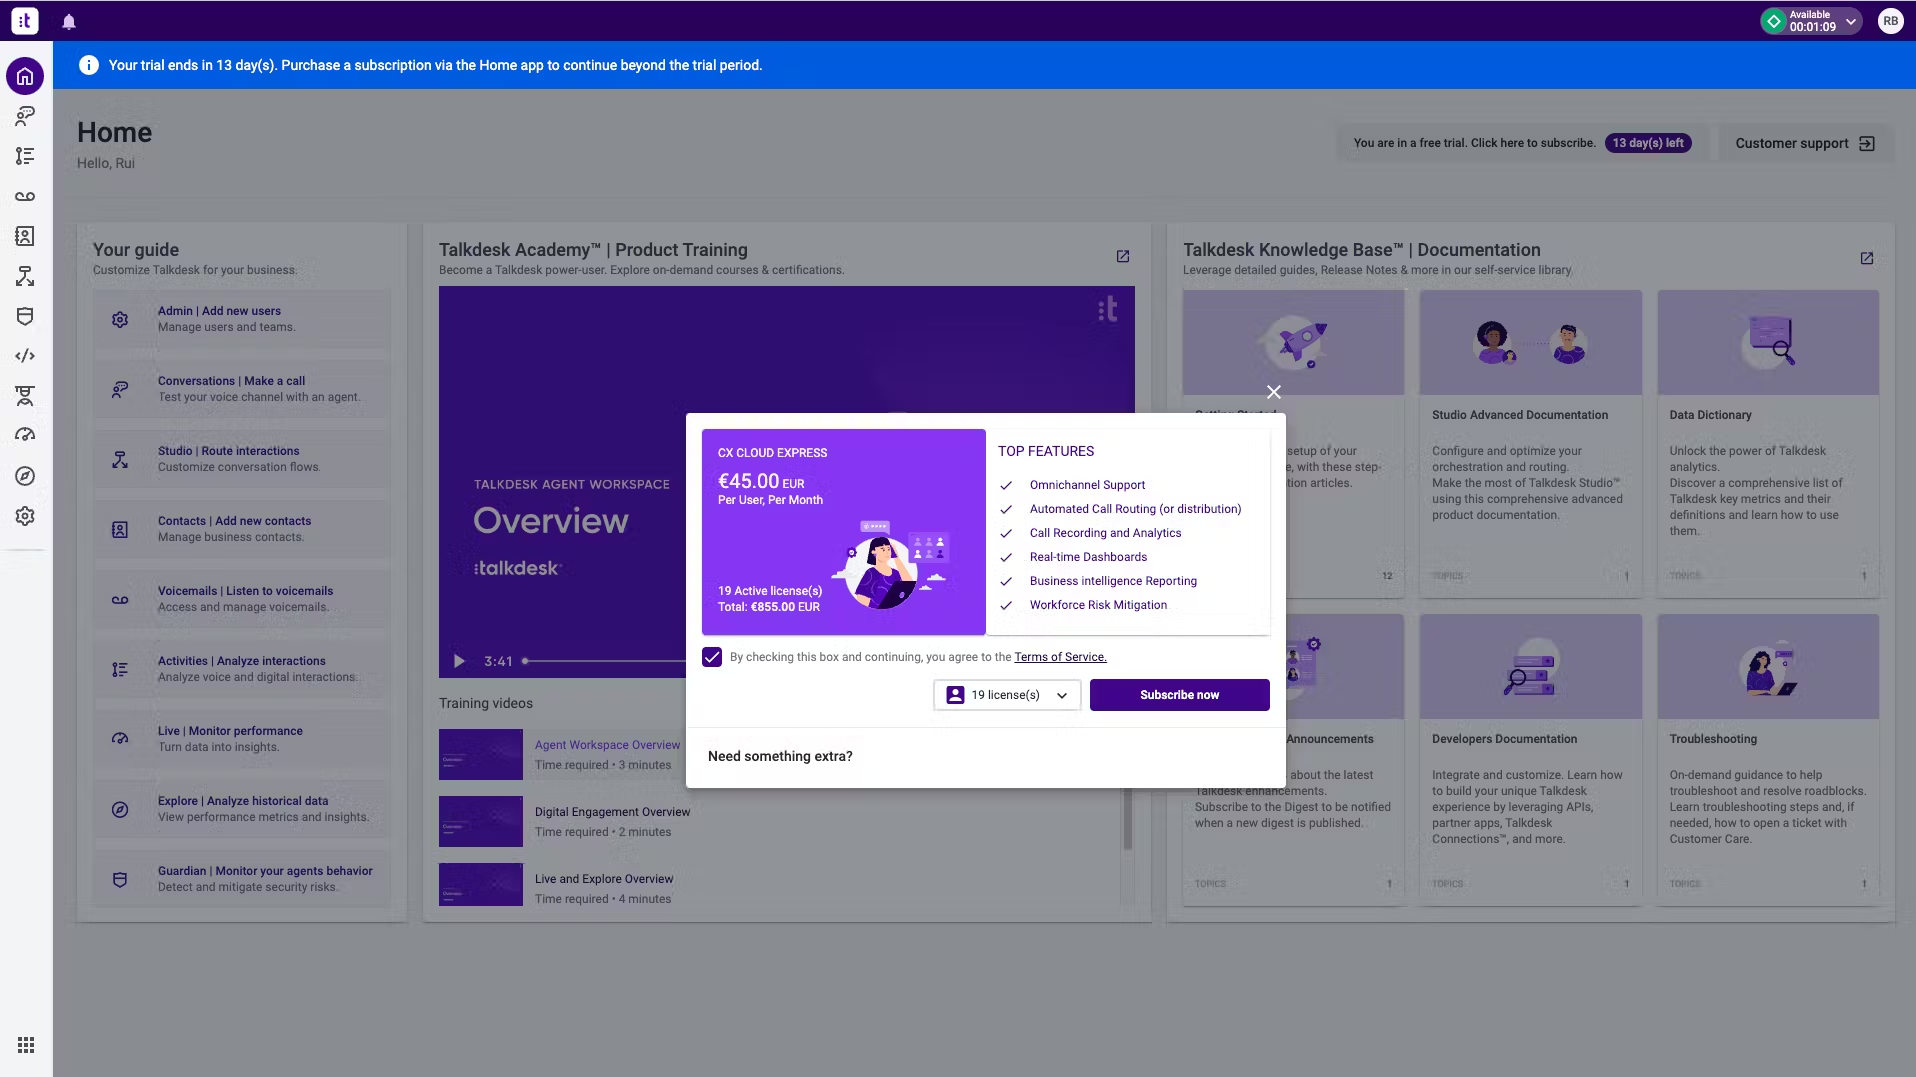Open Explore compass icon in sidebar

tap(25, 476)
